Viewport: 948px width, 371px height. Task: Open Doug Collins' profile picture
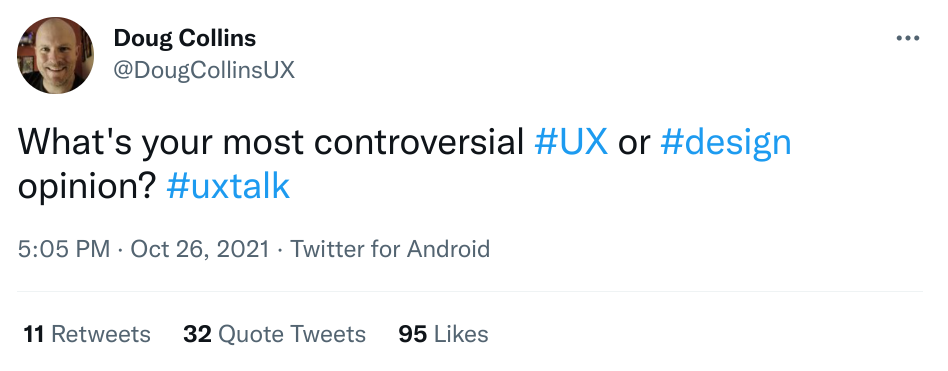[x=55, y=55]
